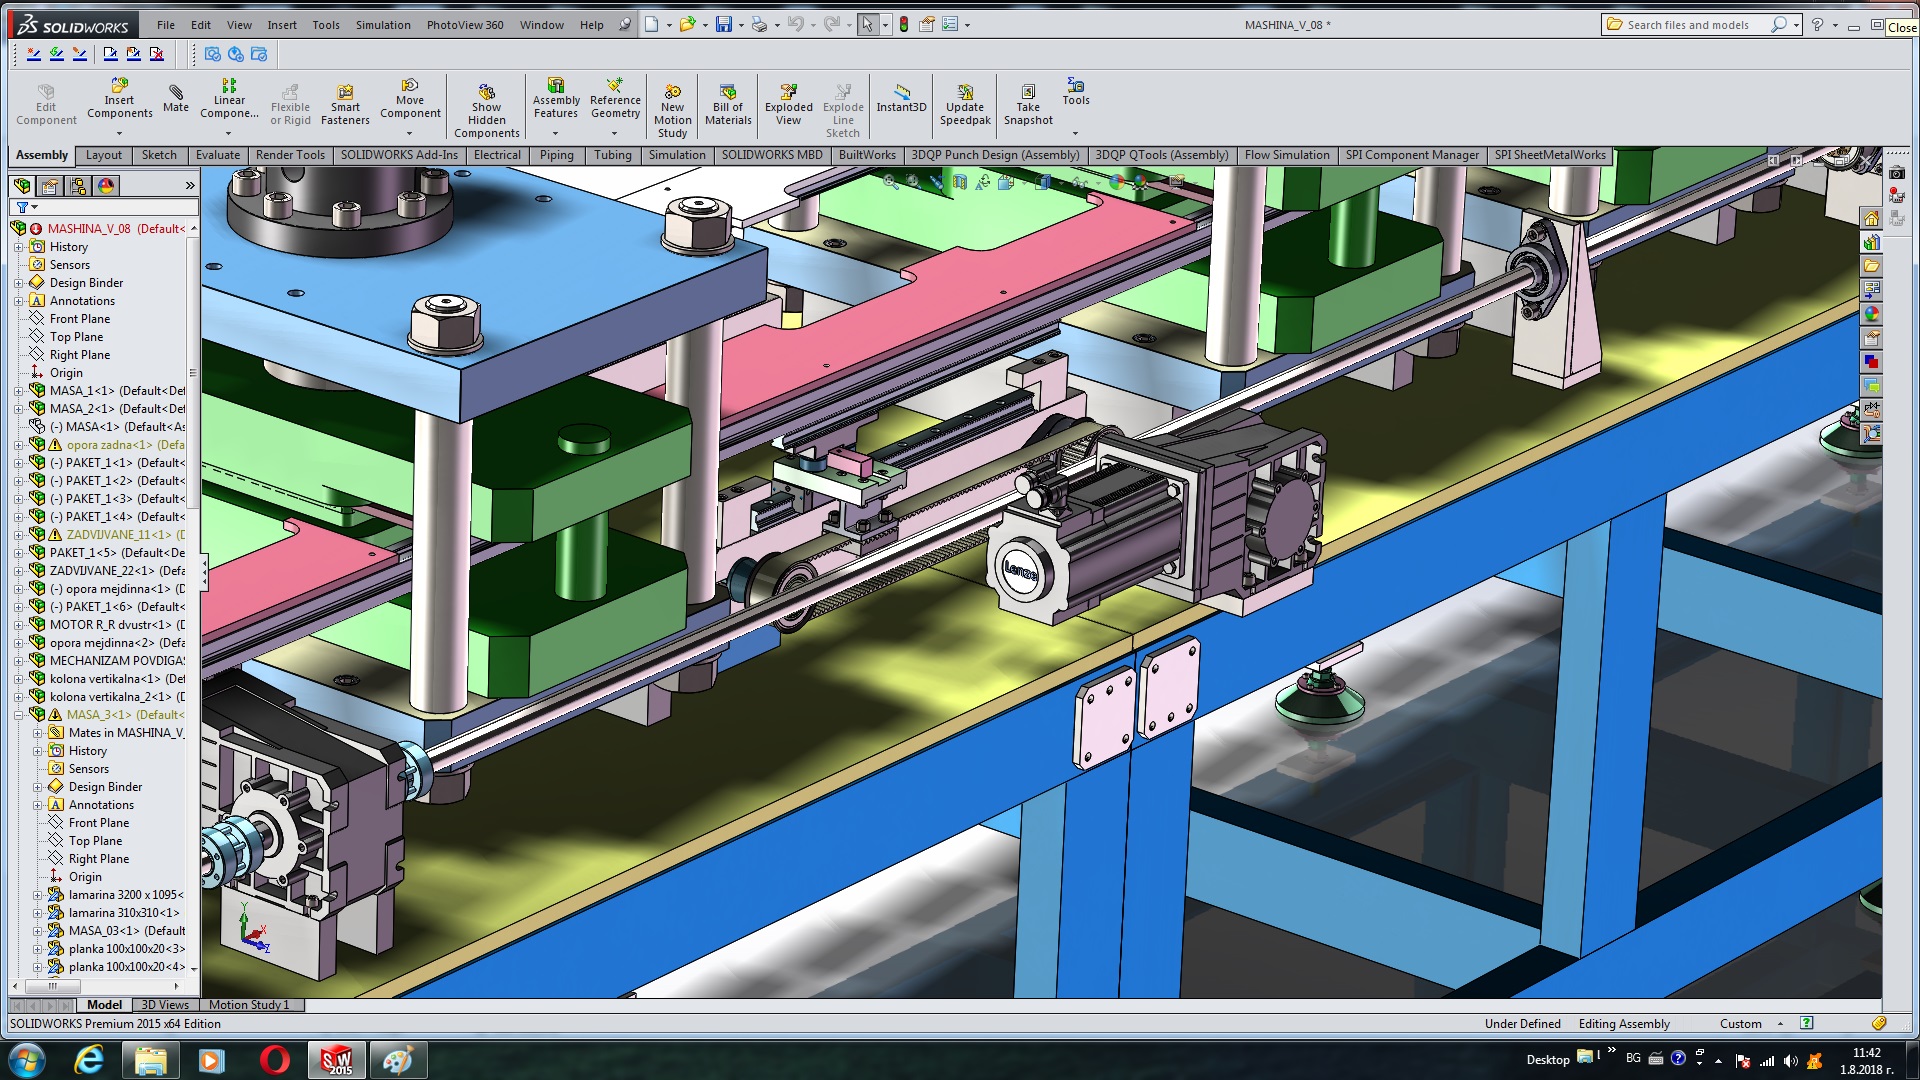
Task: Click the Exploded View icon
Action: coord(788,93)
